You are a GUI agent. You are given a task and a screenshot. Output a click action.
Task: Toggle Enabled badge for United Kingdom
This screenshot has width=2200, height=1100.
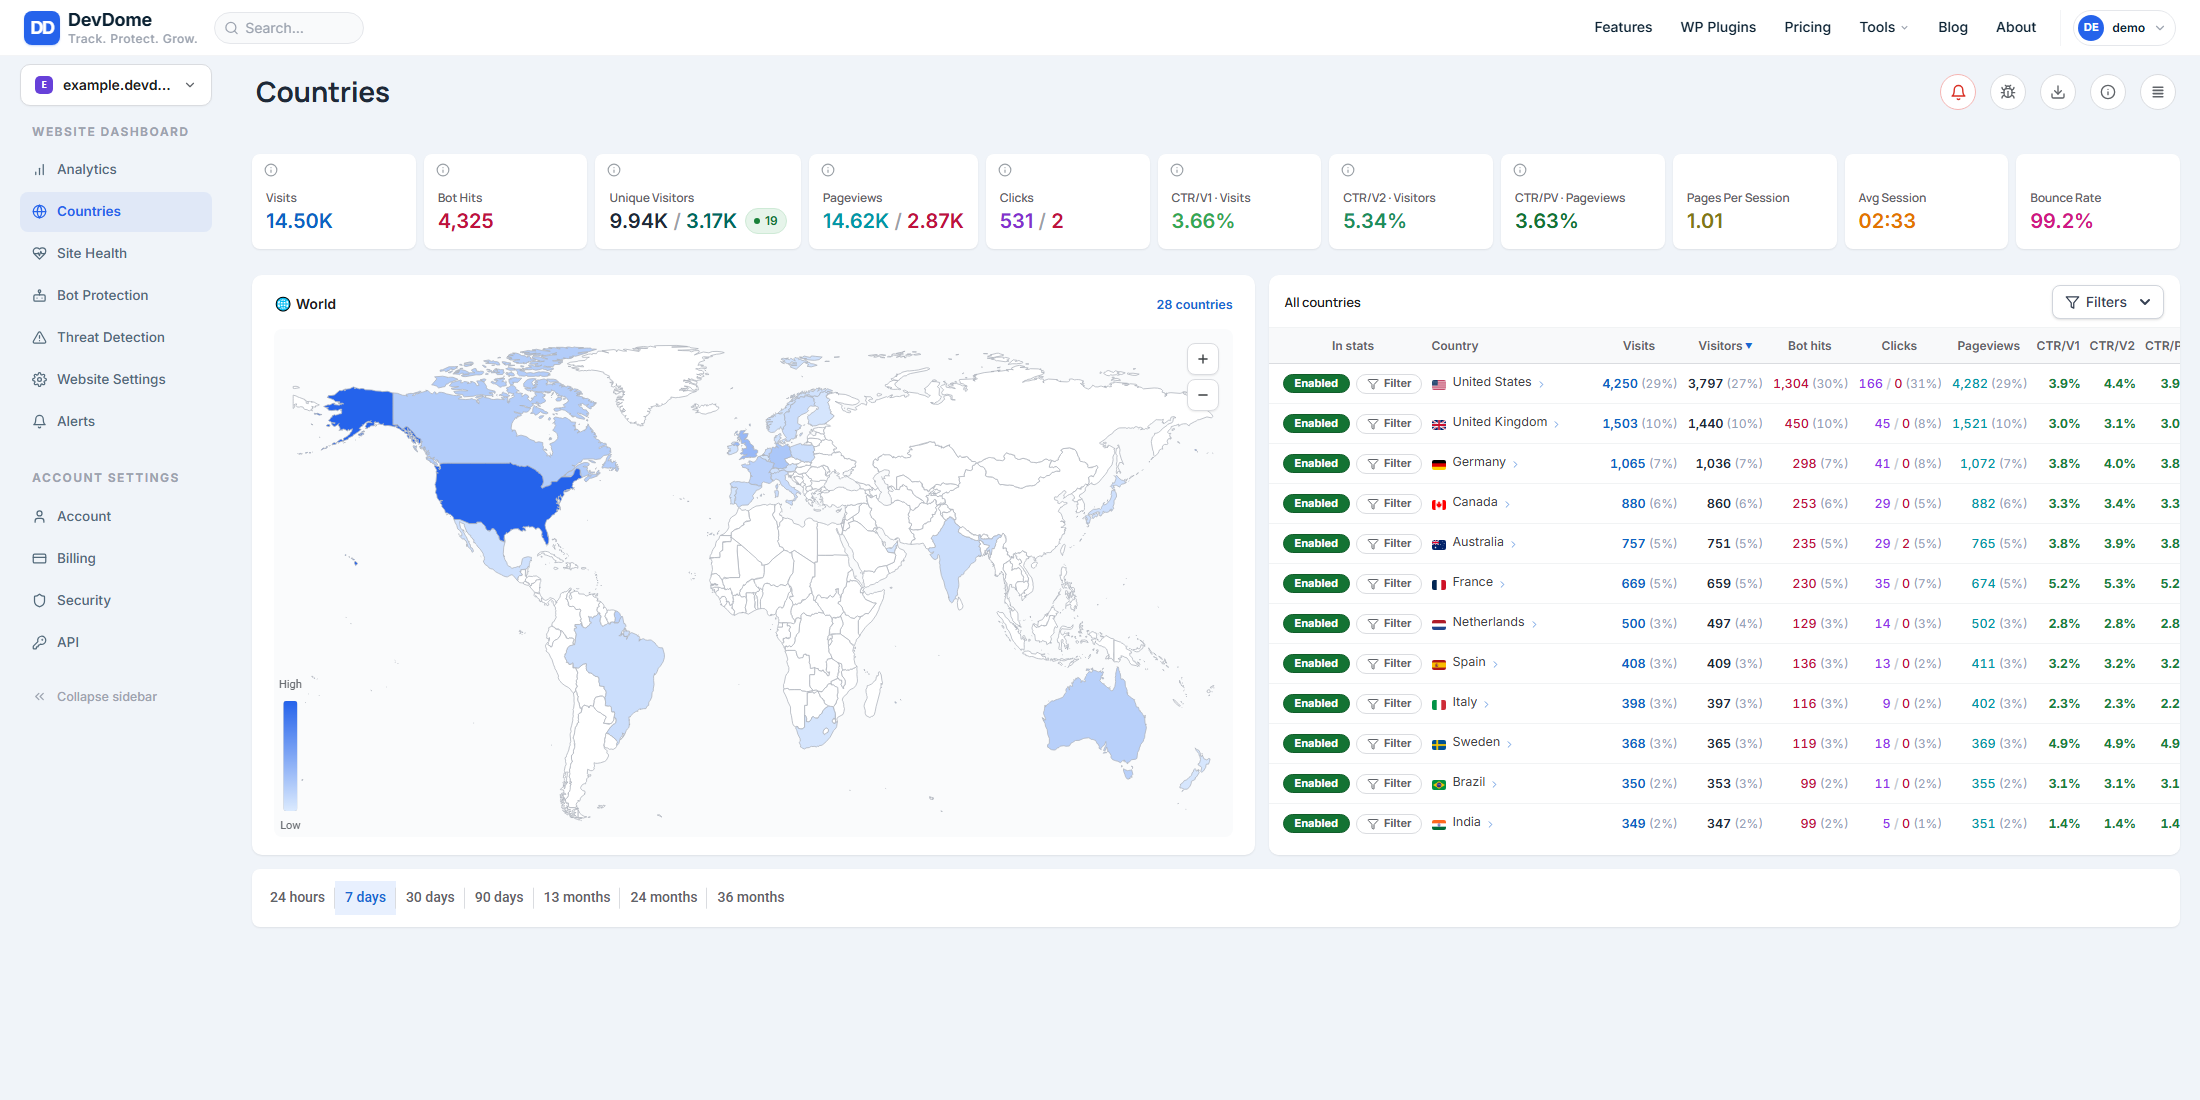[1316, 424]
